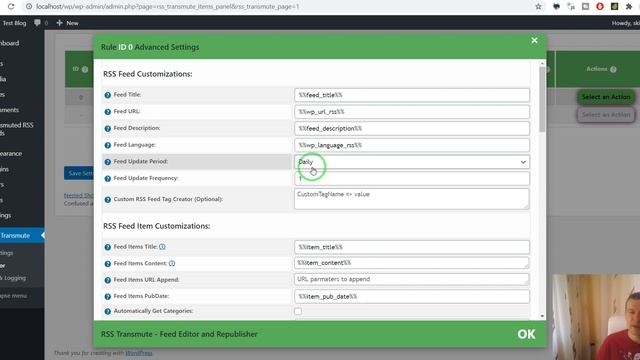Click the Feed Update Frequency input field
This screenshot has height=360, width=640.
click(x=411, y=179)
